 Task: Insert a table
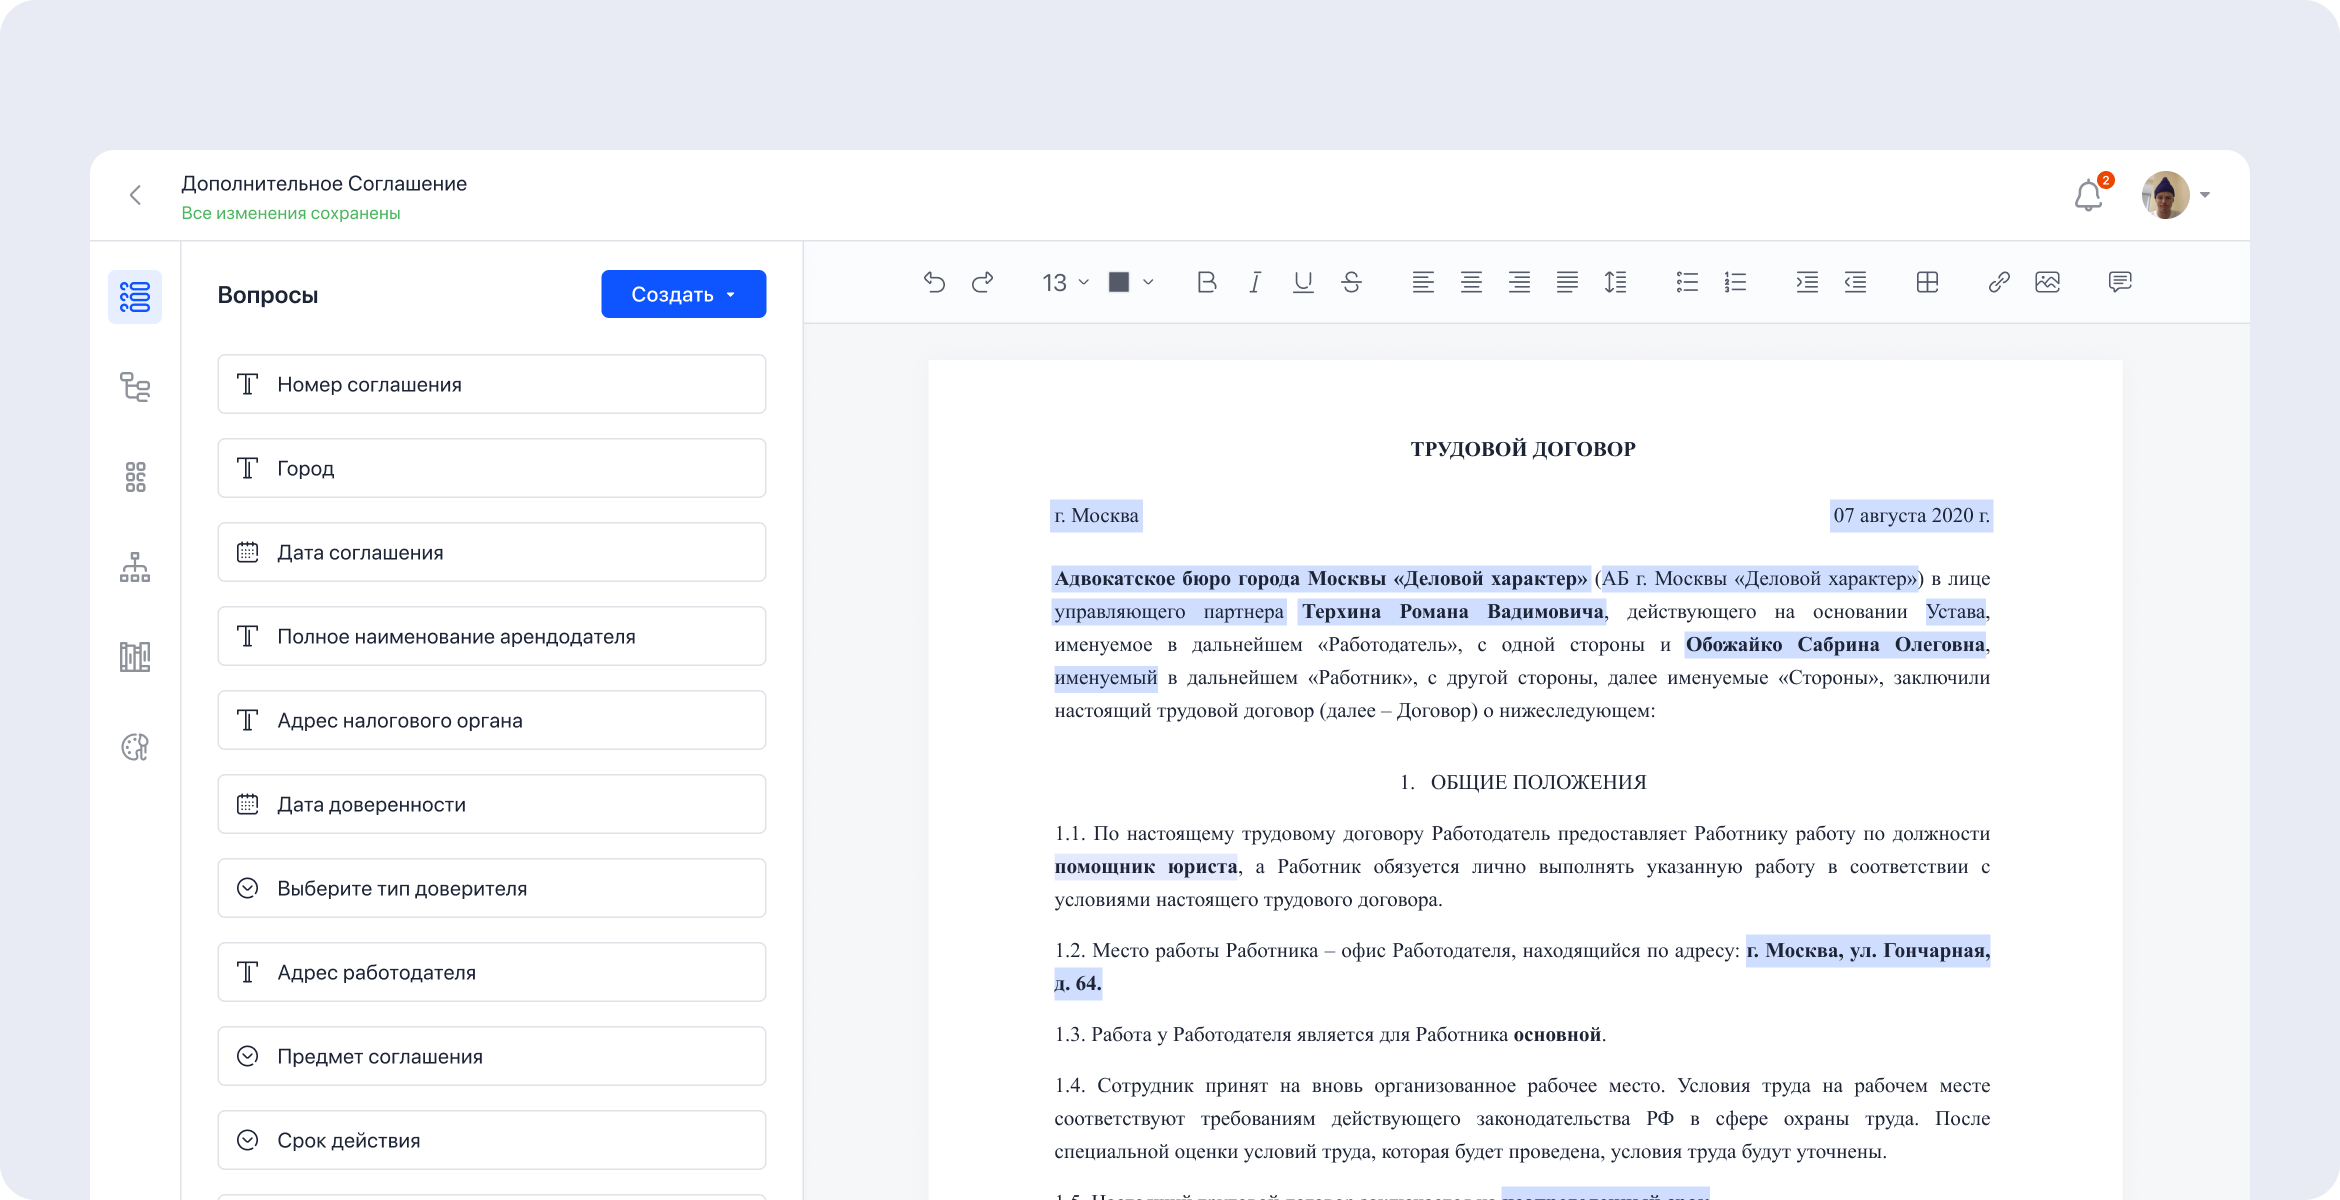click(x=1927, y=282)
